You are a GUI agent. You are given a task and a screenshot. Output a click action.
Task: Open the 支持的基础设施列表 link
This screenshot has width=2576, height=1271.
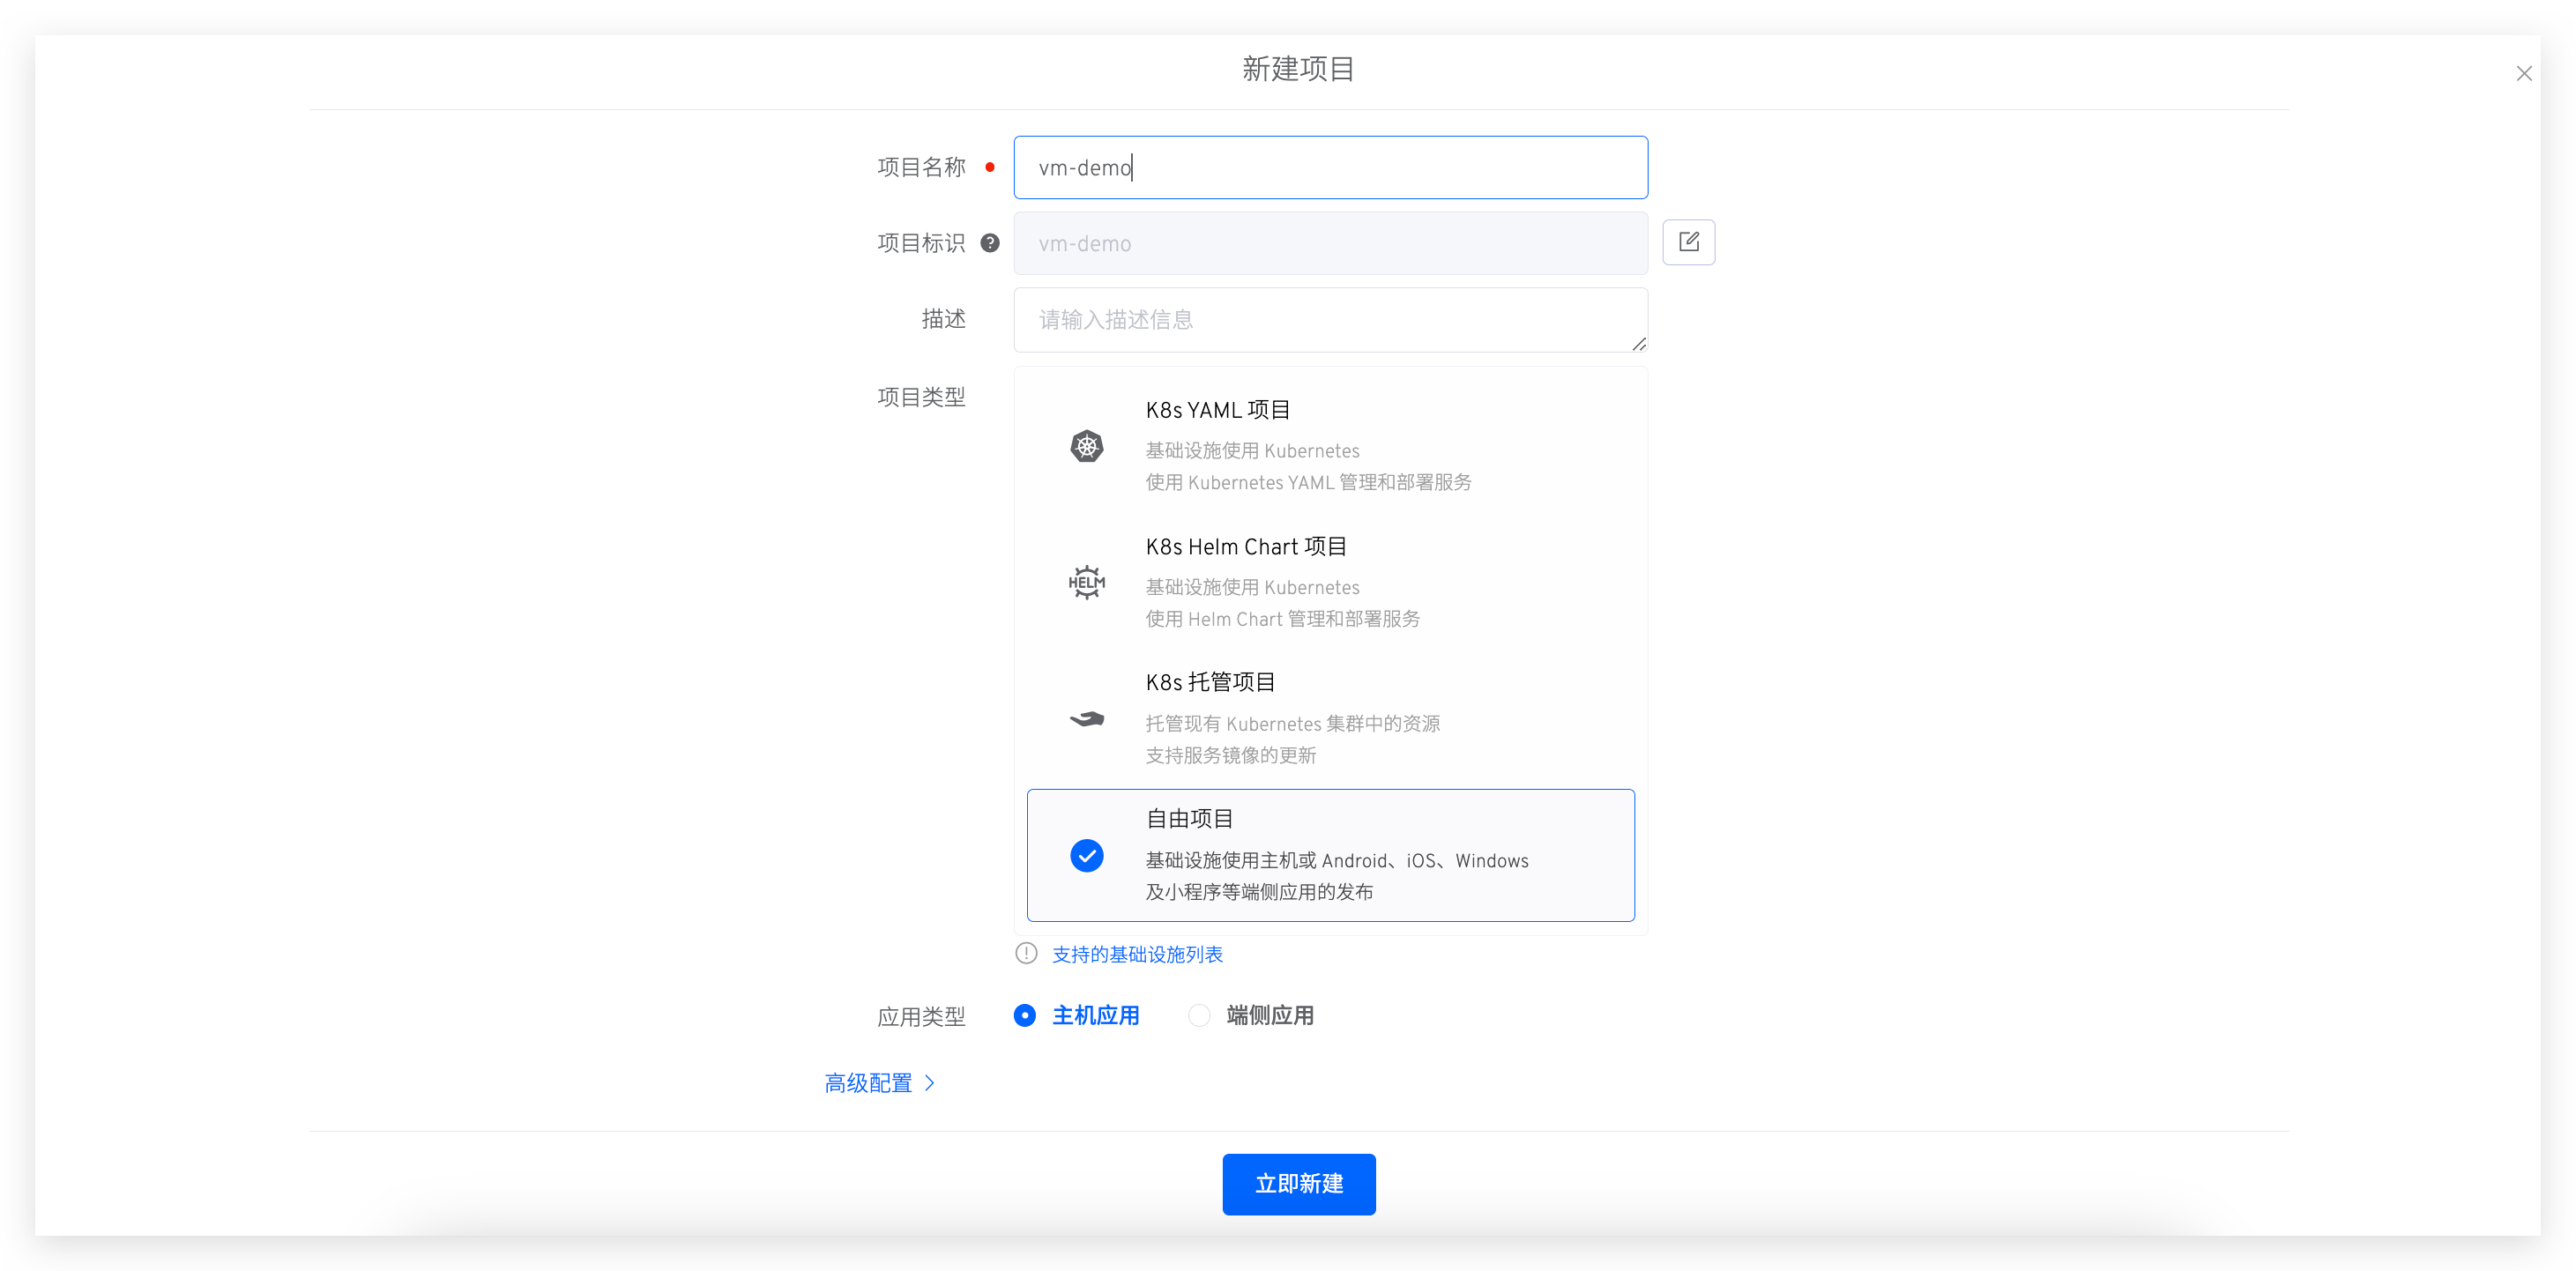(x=1137, y=955)
